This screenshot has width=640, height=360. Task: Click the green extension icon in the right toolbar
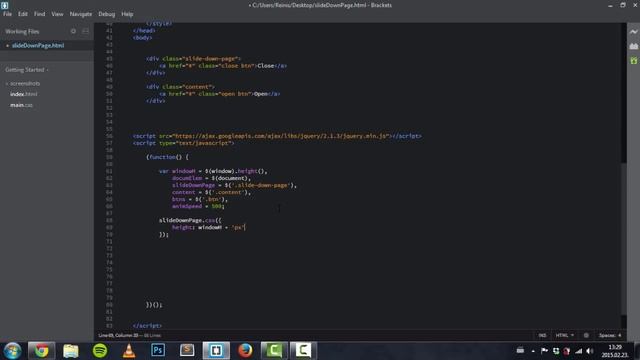click(x=633, y=60)
